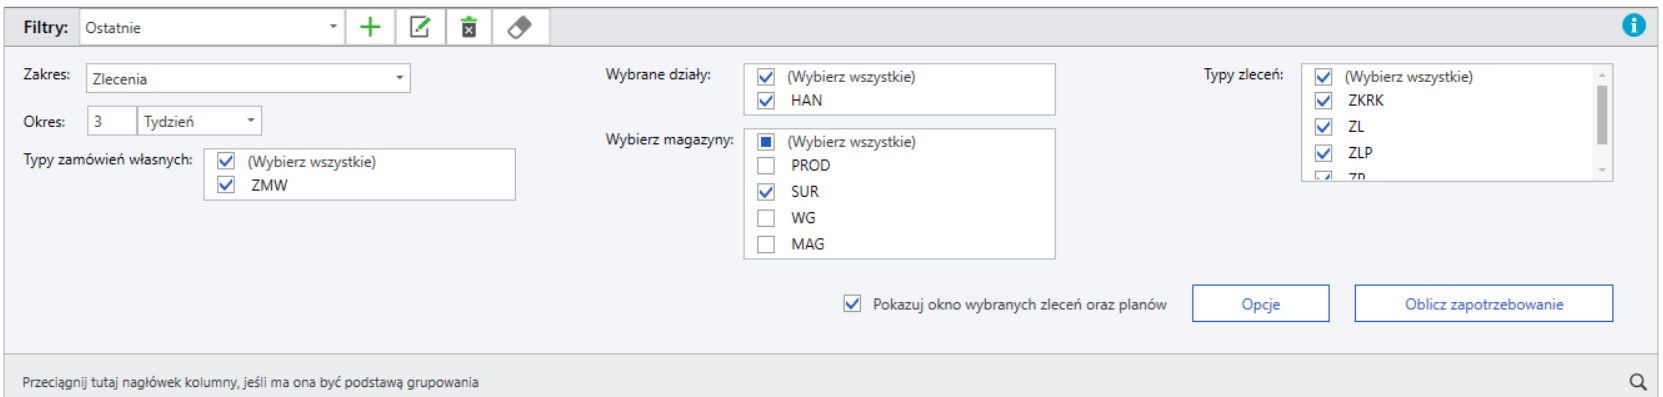Uncheck the ZMW order type checkbox
Viewport: 1663px width, 397px height.
coord(226,185)
